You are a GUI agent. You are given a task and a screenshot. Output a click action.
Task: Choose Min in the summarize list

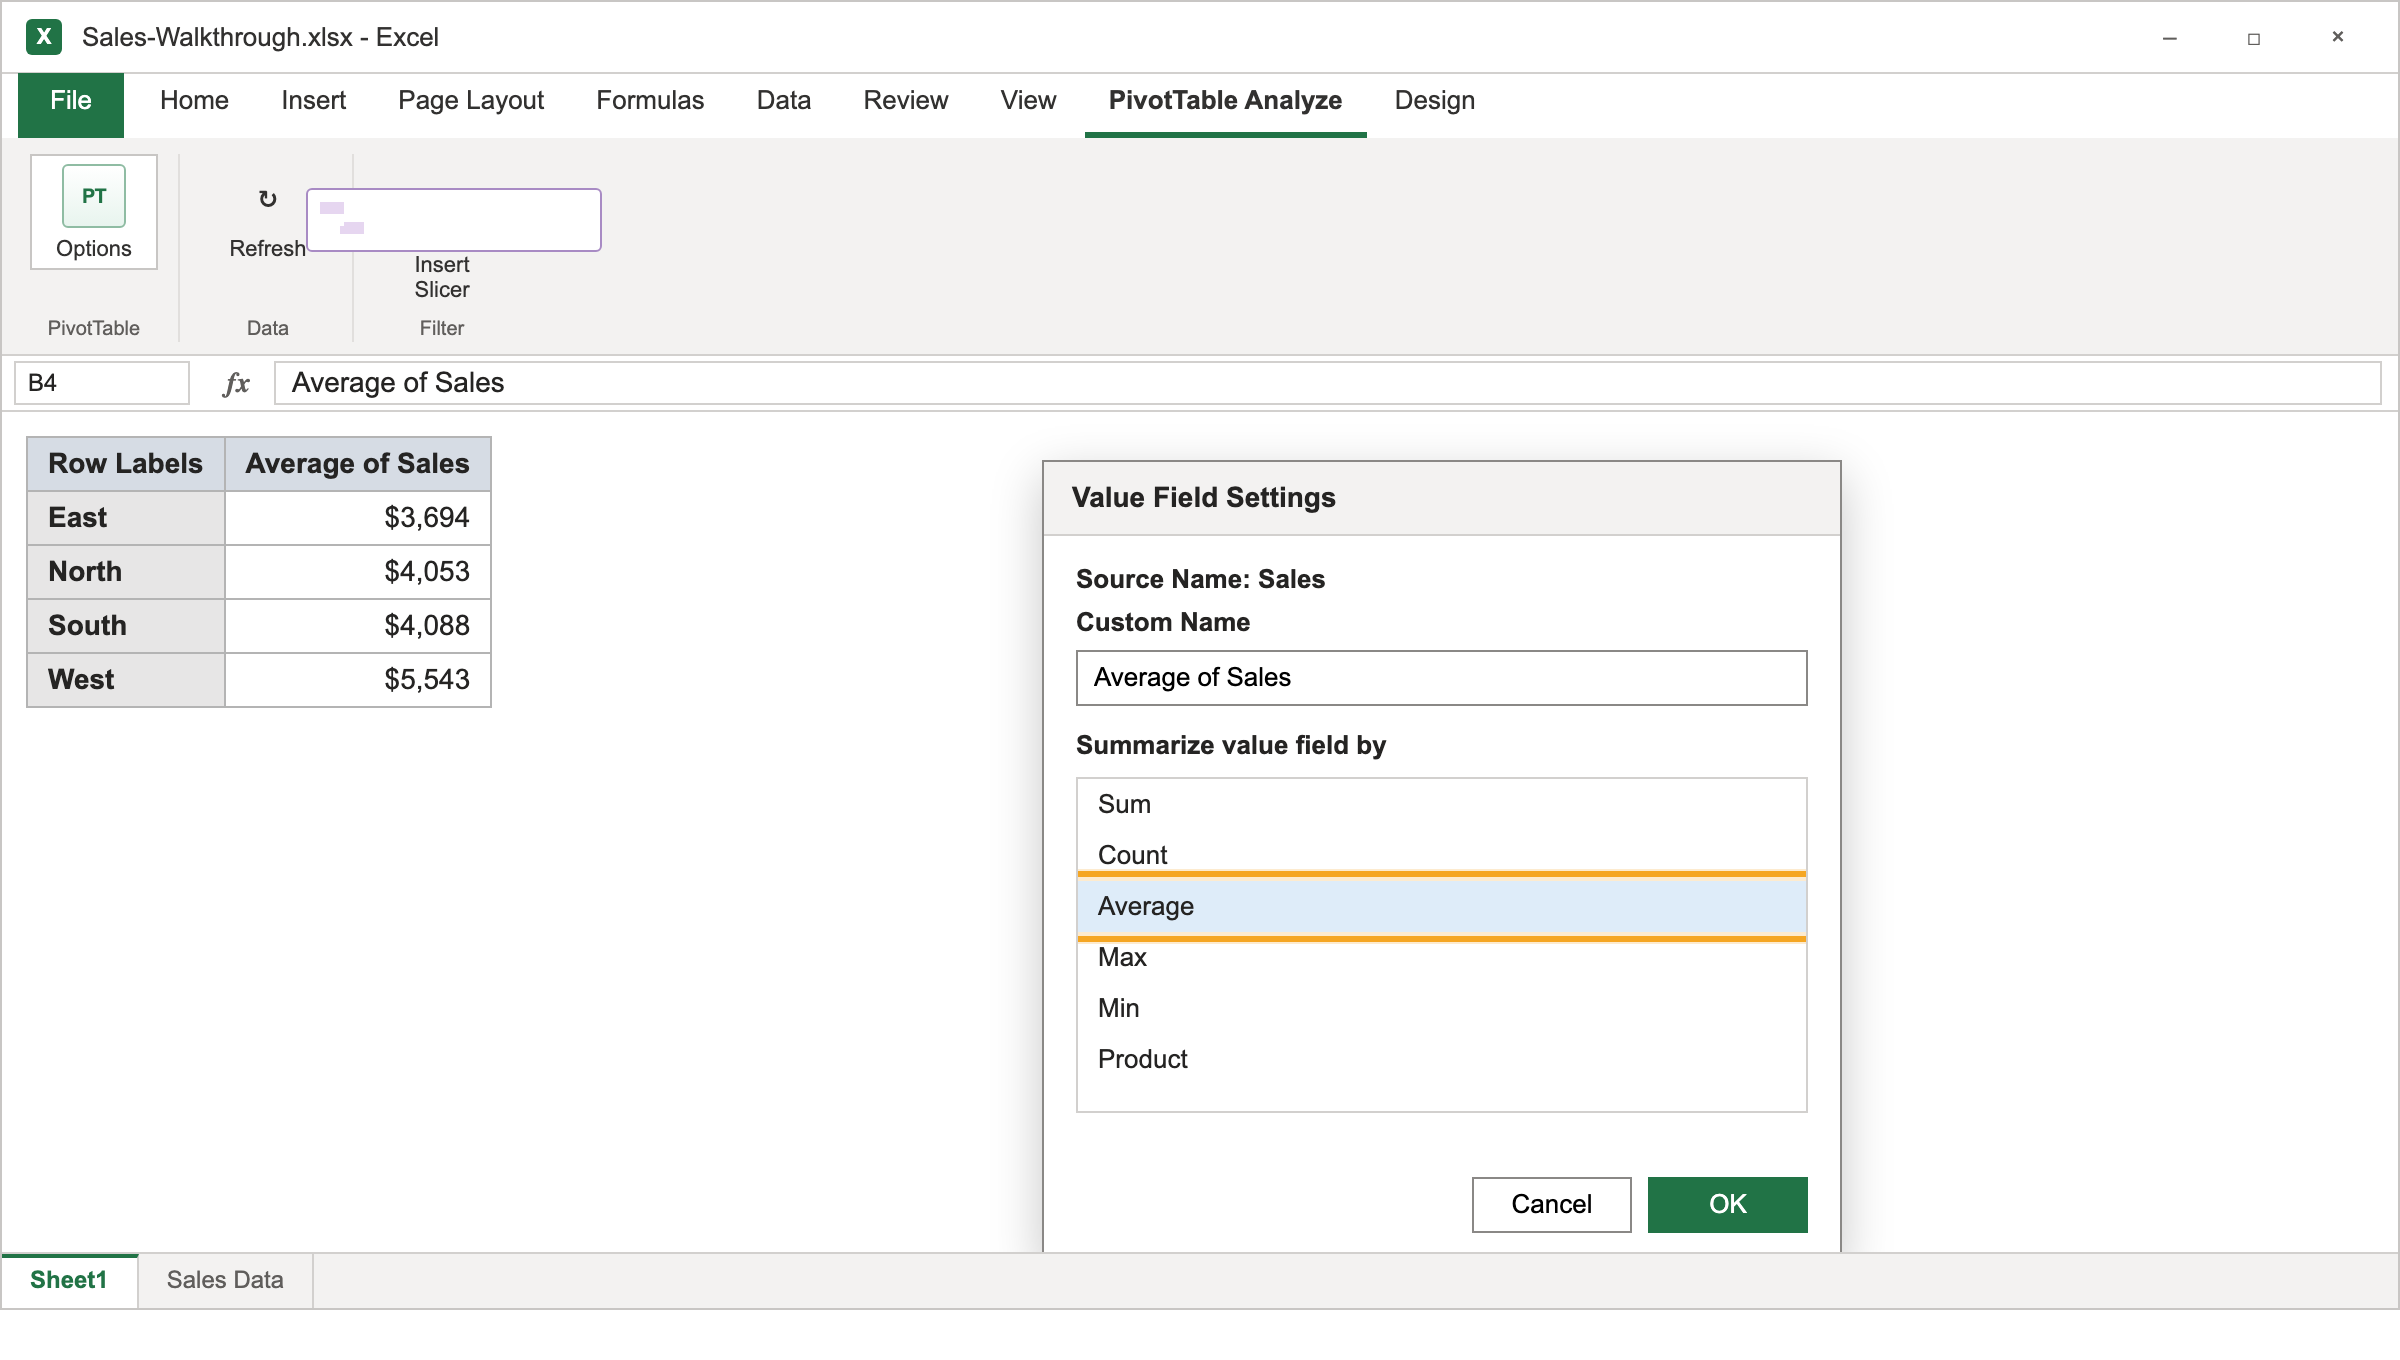[x=1441, y=1008]
